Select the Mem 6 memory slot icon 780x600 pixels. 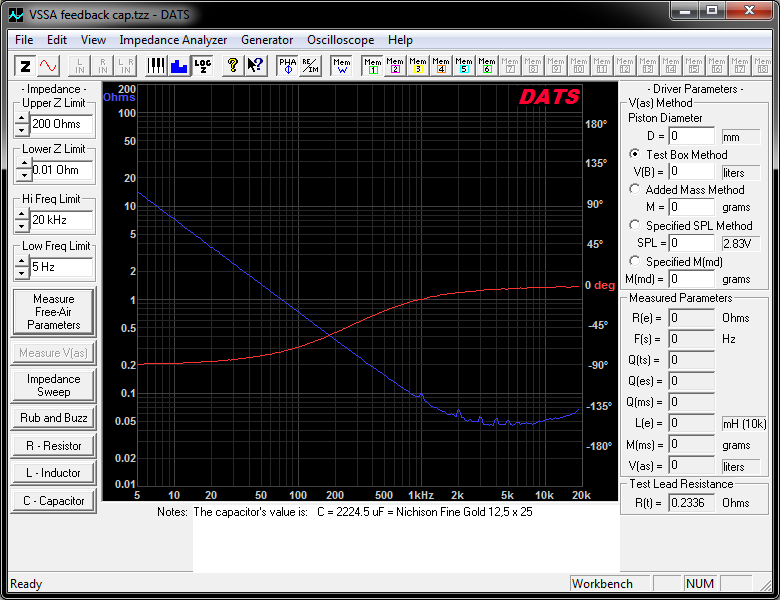[x=487, y=65]
